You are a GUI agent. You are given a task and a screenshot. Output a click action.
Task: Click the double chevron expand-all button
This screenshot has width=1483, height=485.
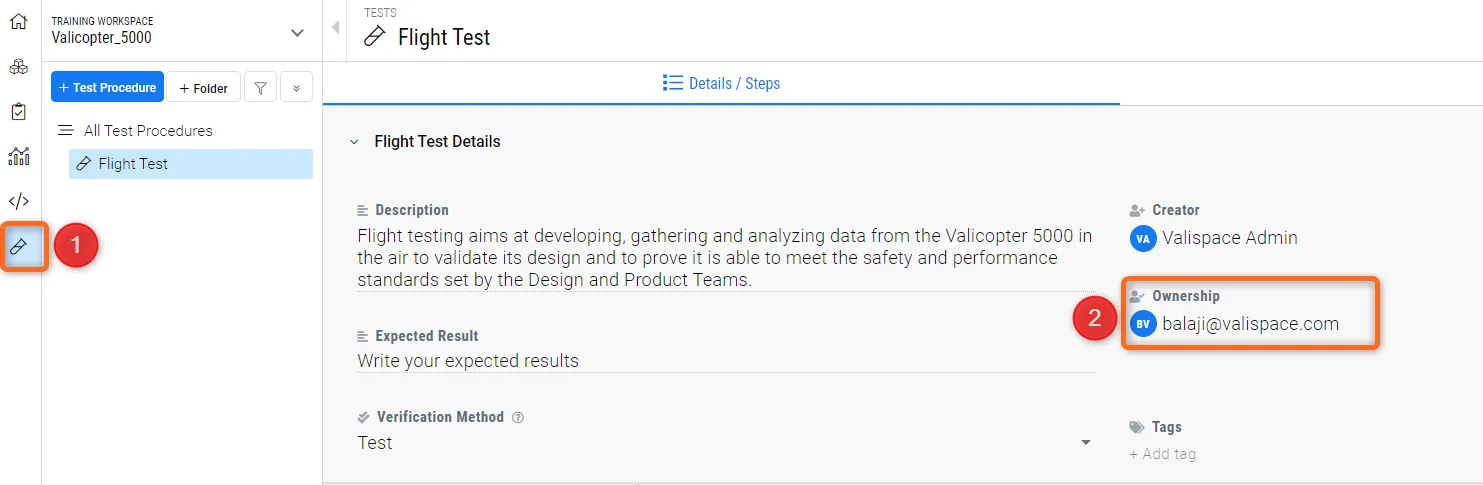coord(297,88)
